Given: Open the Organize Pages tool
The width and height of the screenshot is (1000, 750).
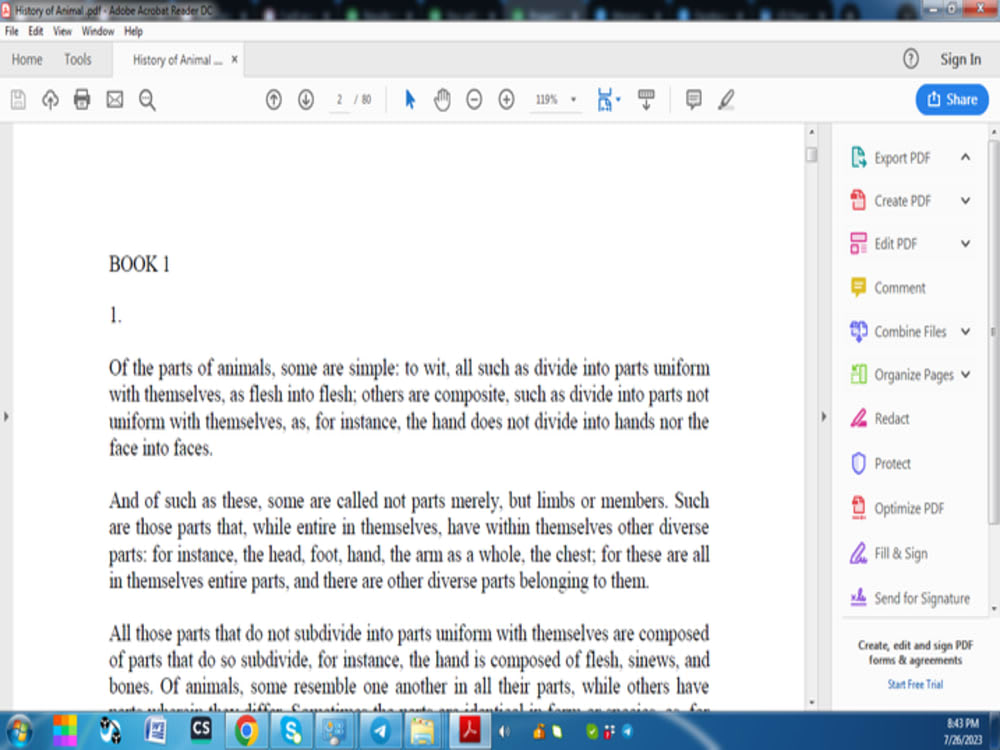Looking at the screenshot, I should tap(913, 375).
